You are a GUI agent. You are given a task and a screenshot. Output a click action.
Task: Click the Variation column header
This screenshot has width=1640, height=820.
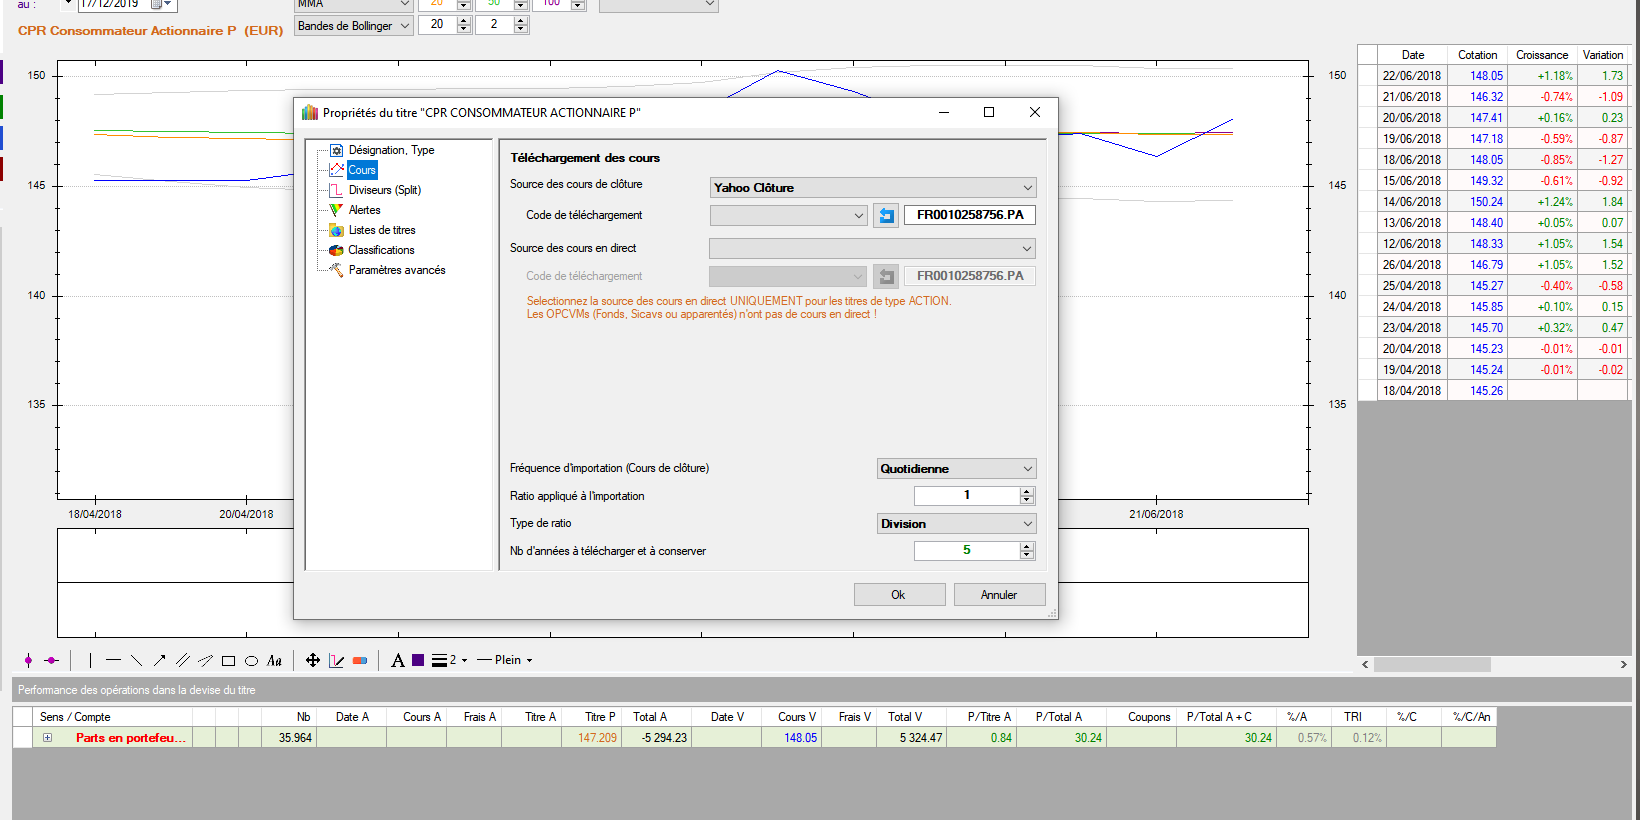(x=1603, y=55)
